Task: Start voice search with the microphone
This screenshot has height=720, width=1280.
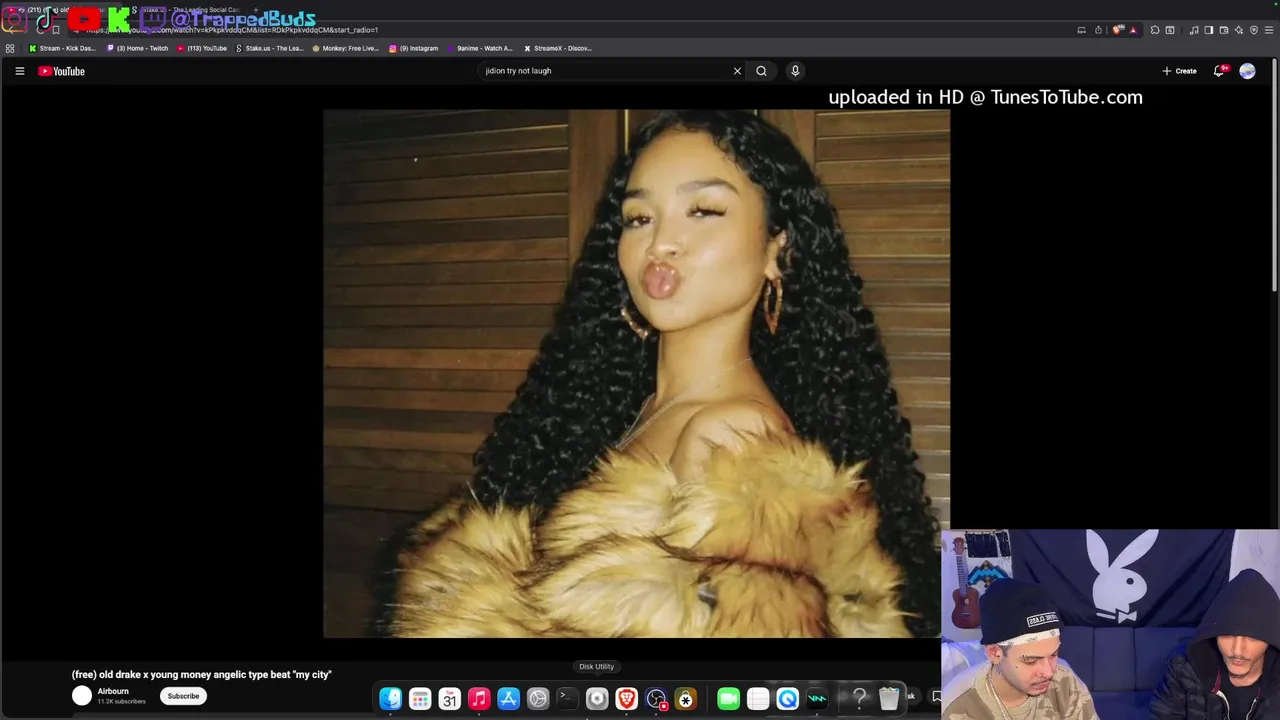Action: coord(795,71)
